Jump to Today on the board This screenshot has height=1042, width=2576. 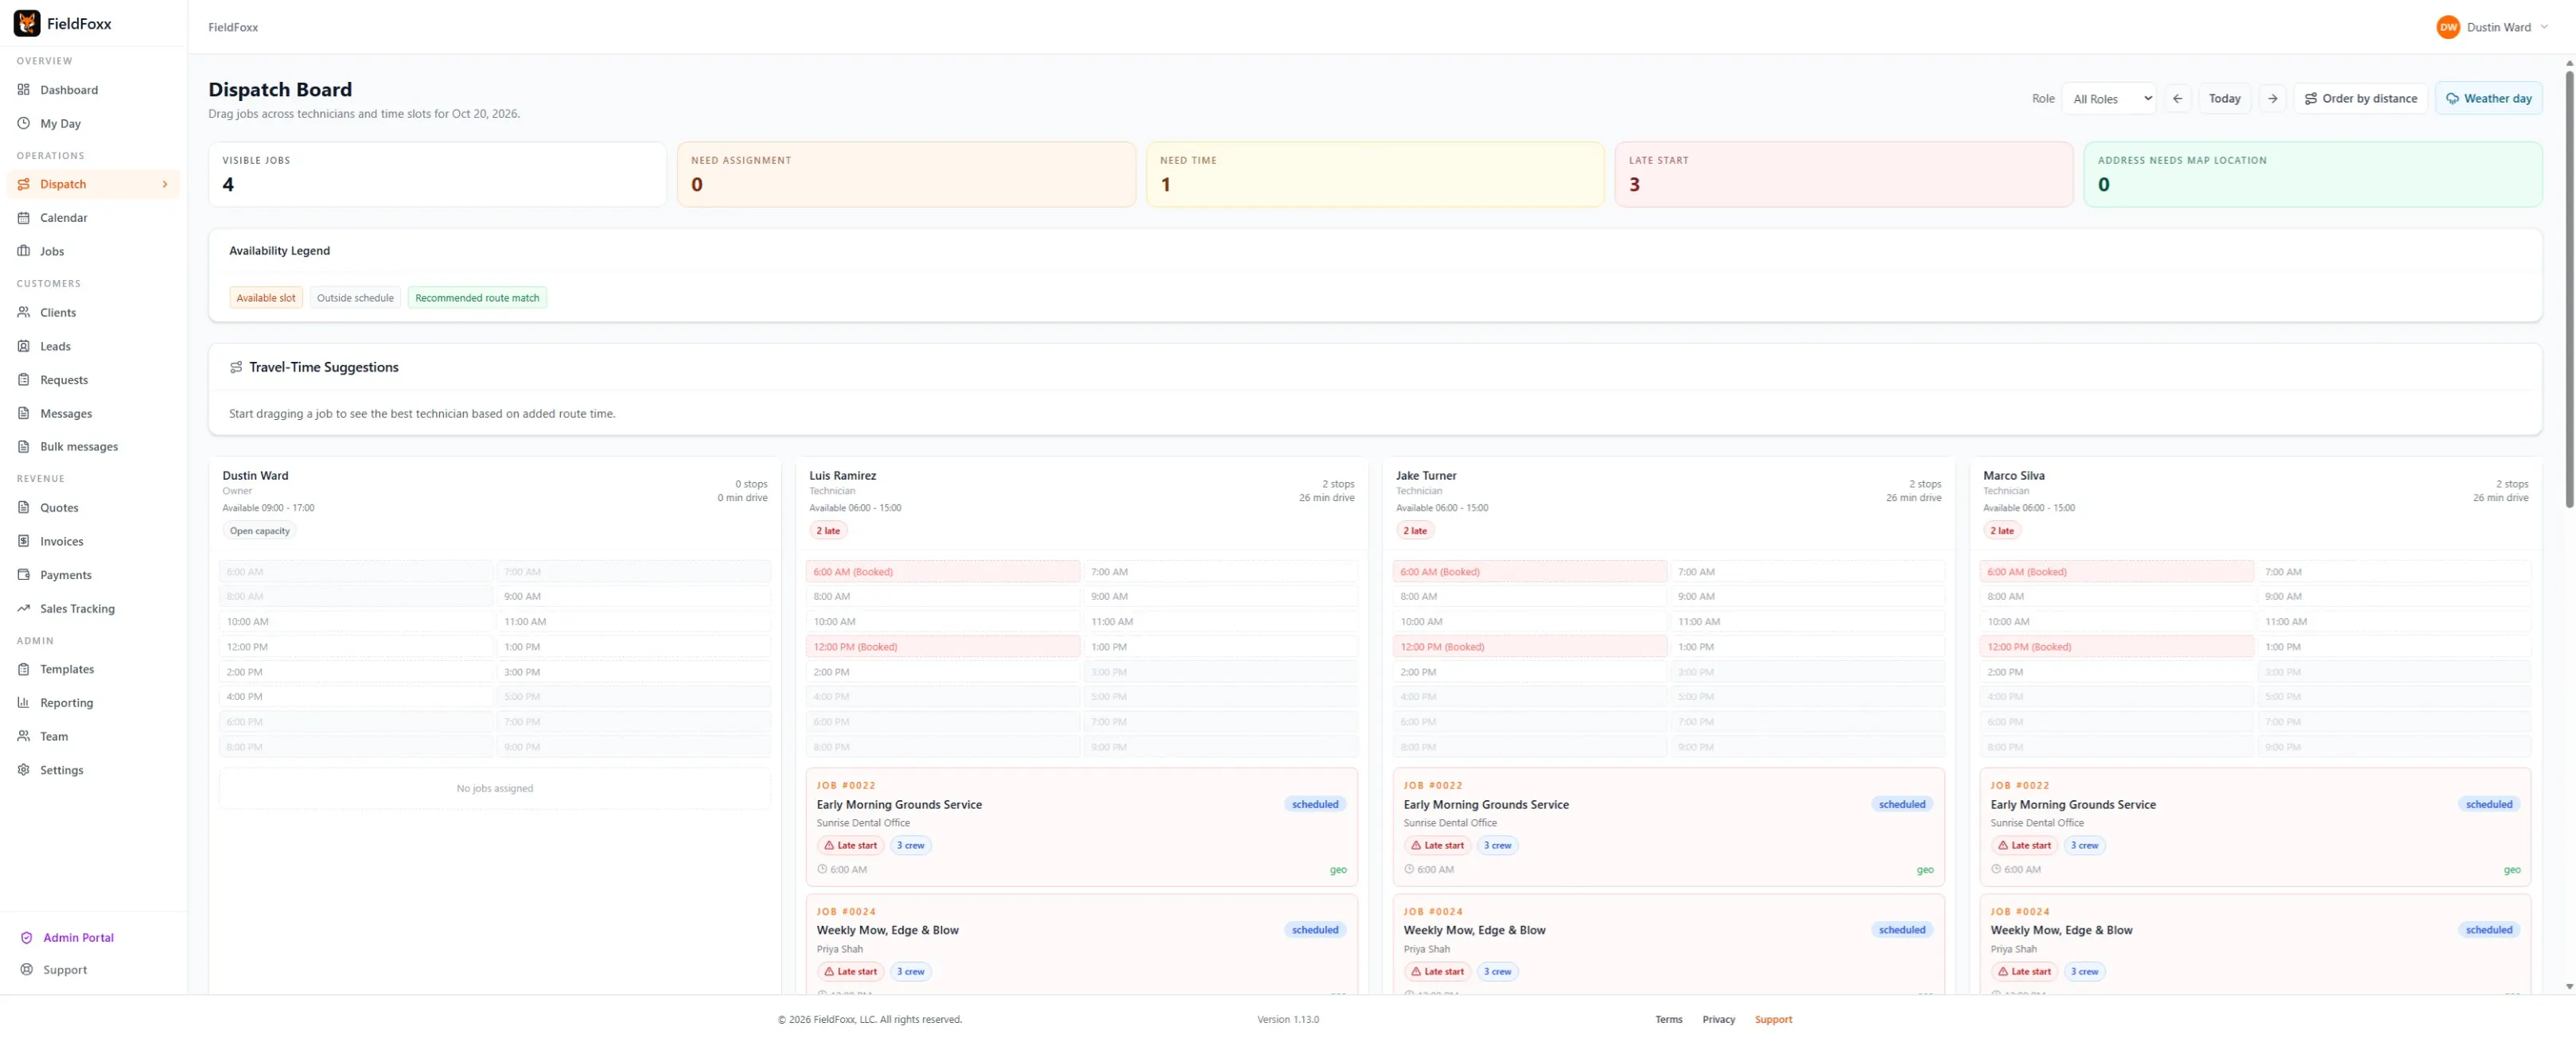click(2224, 99)
